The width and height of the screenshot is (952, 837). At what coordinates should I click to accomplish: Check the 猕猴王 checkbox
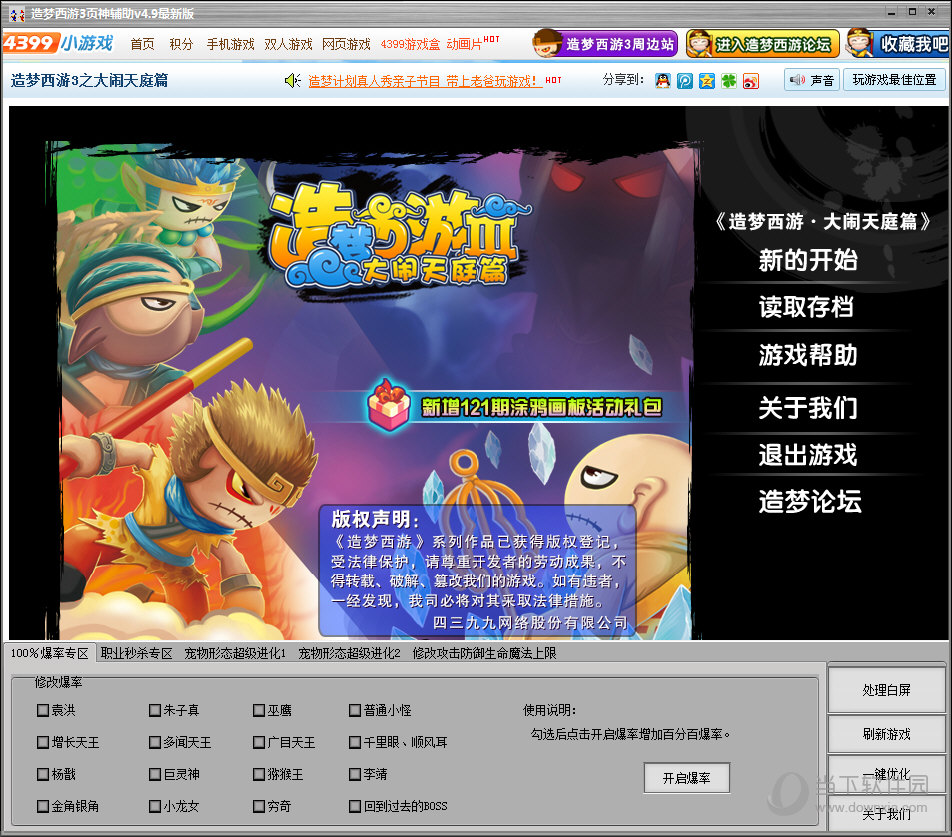(259, 774)
